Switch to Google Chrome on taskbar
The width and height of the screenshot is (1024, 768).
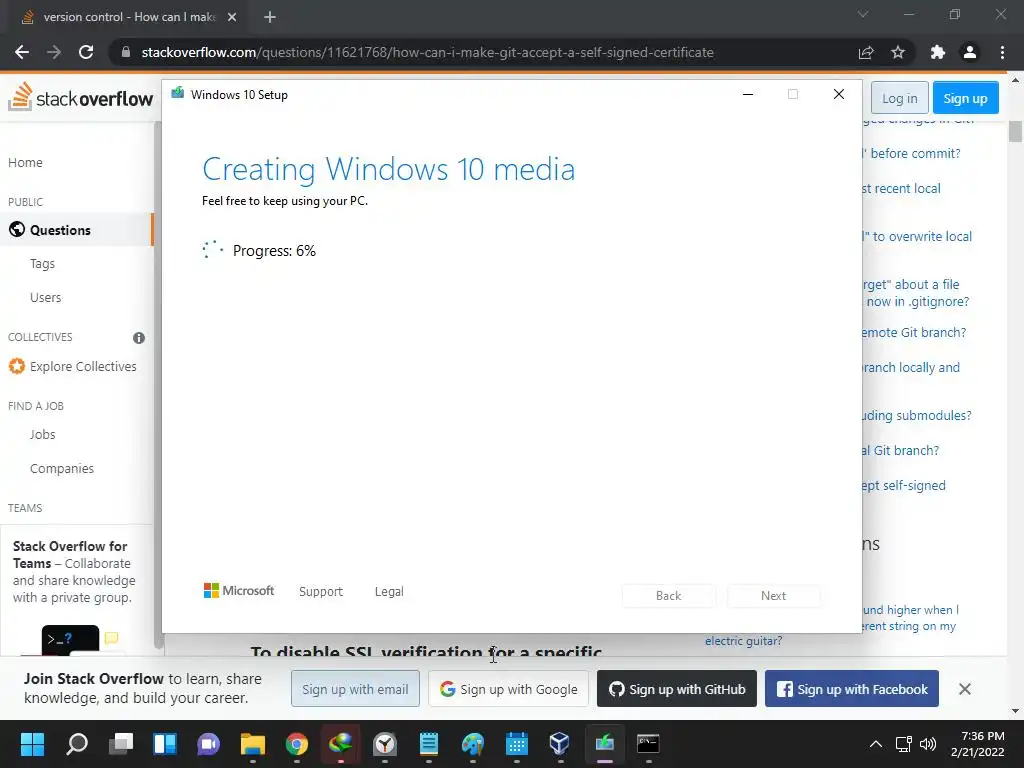point(296,743)
